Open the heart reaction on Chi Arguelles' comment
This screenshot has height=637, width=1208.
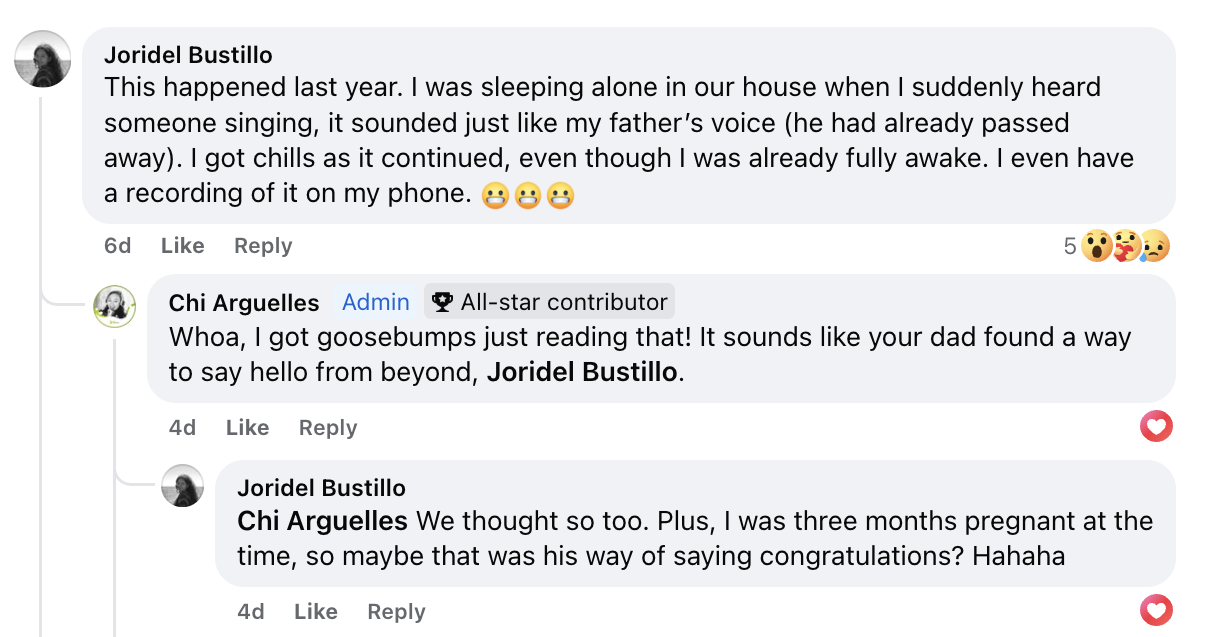tap(1156, 428)
